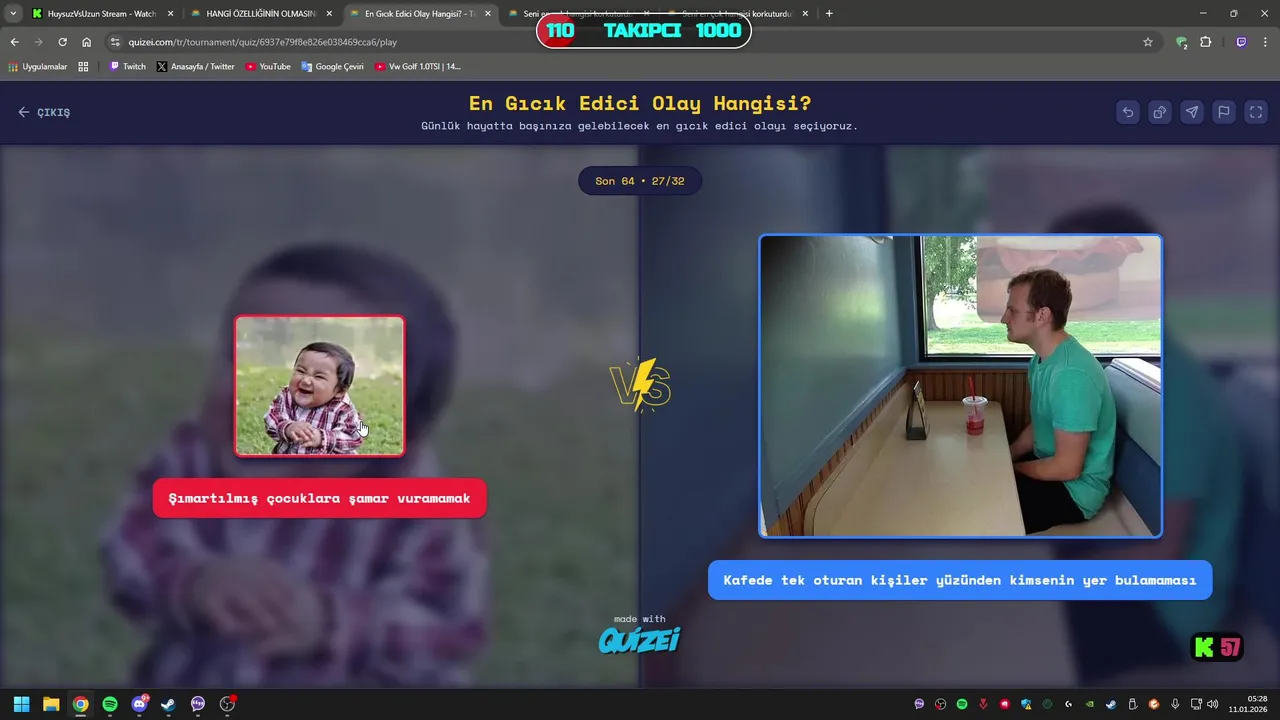Reload the page with the refresh icon
Viewport: 1280px width, 720px height.
point(62,42)
